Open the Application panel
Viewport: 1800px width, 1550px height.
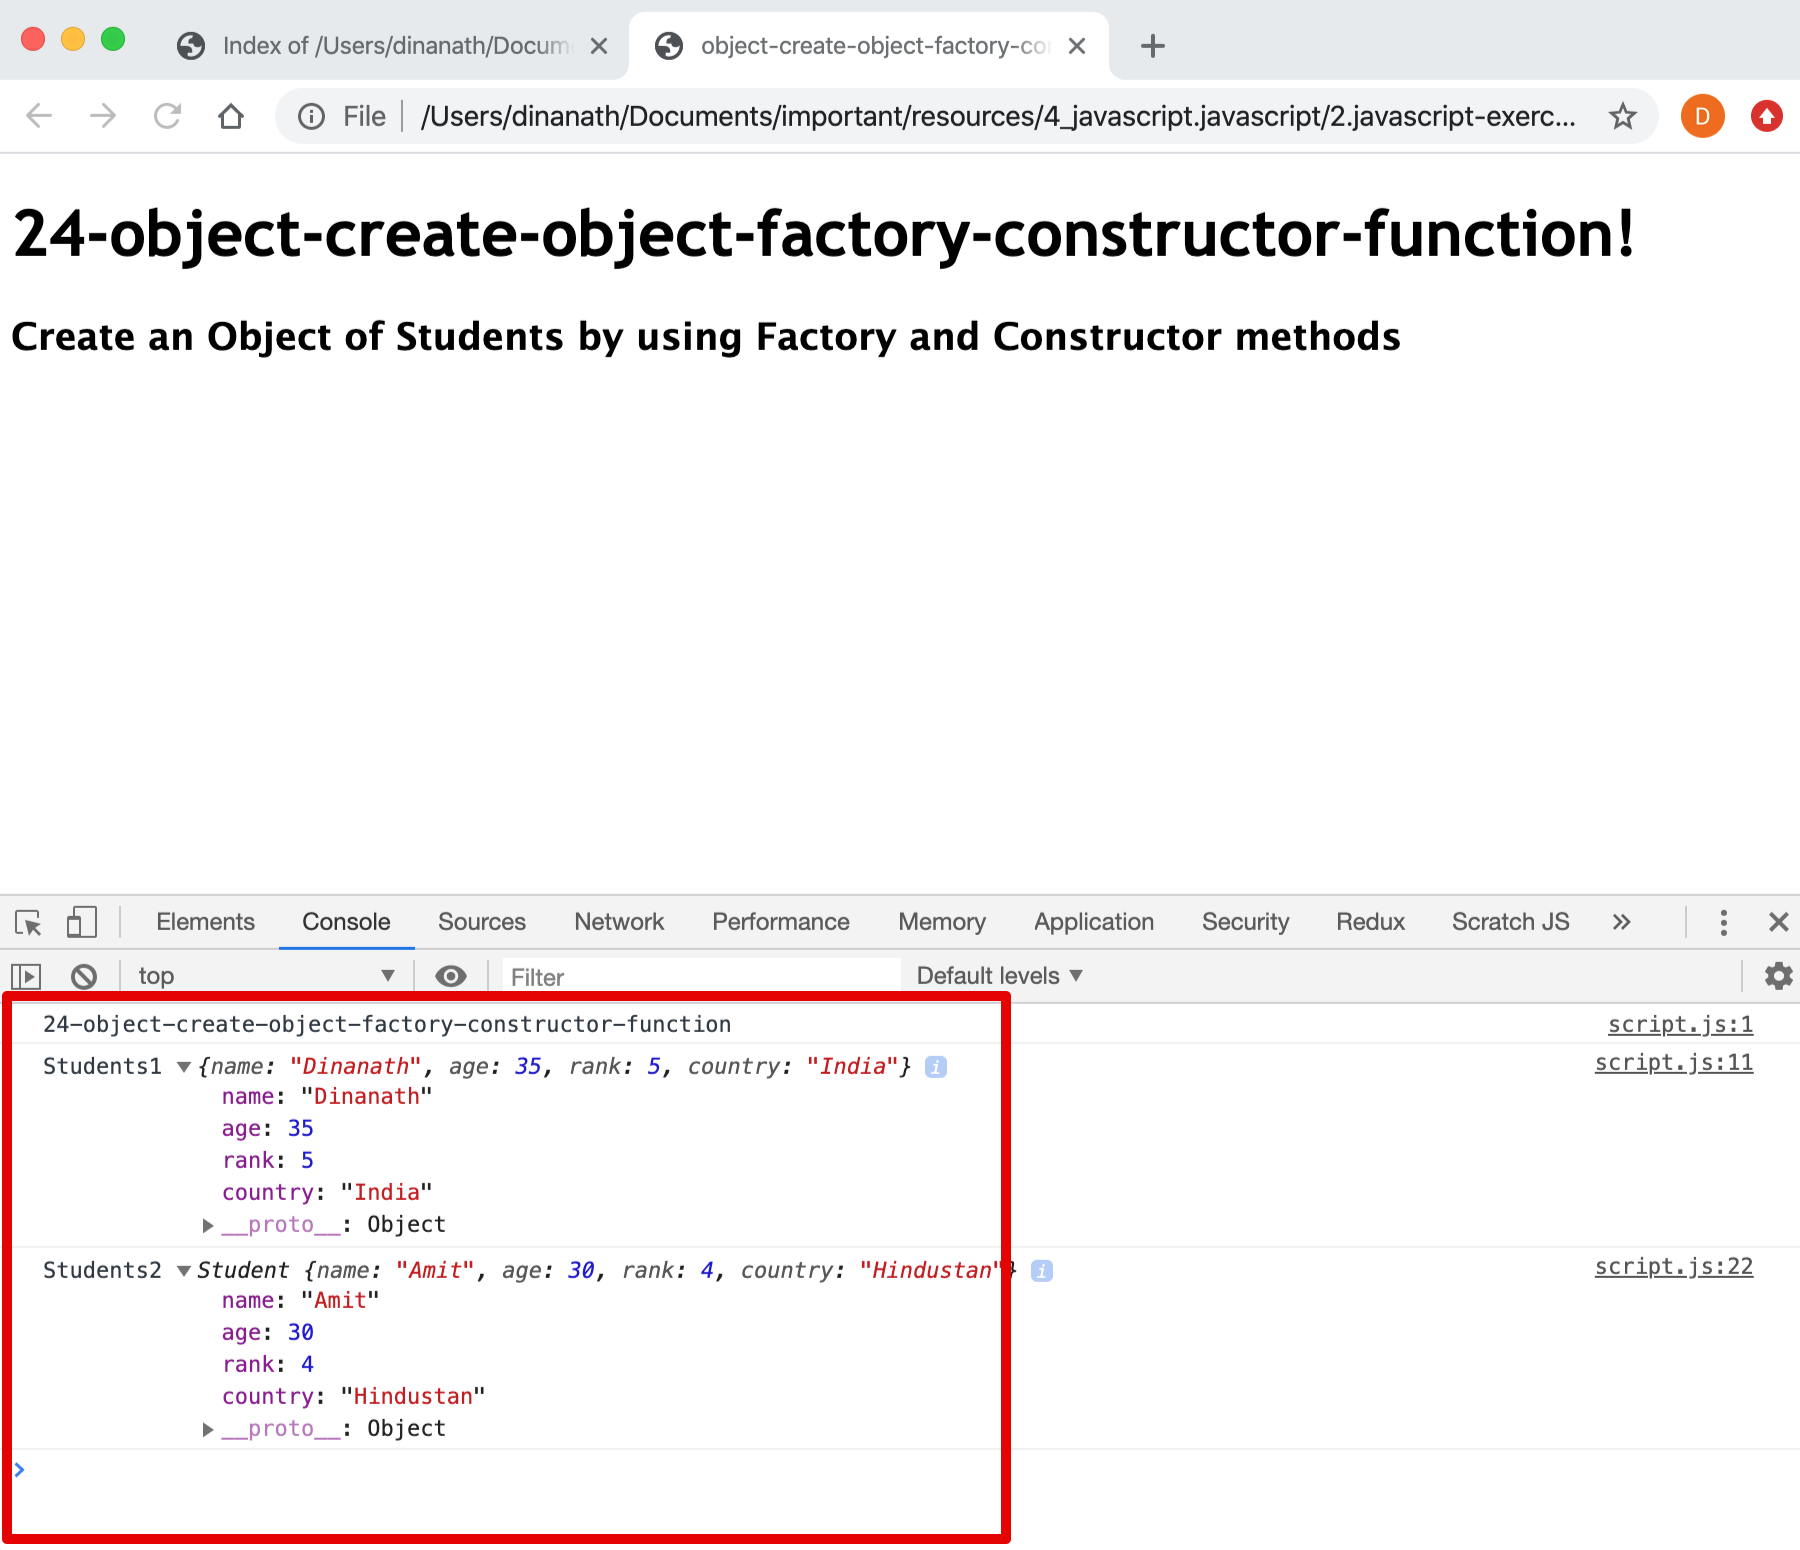1094,922
